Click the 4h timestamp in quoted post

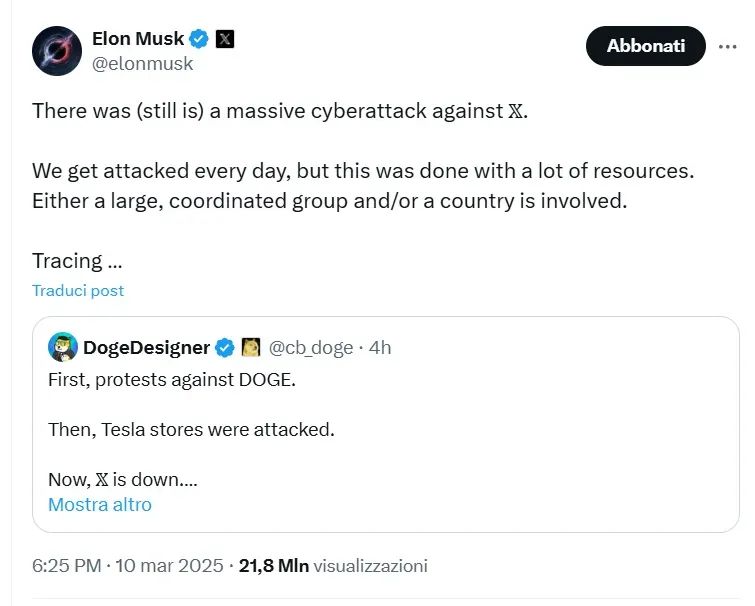tap(381, 348)
